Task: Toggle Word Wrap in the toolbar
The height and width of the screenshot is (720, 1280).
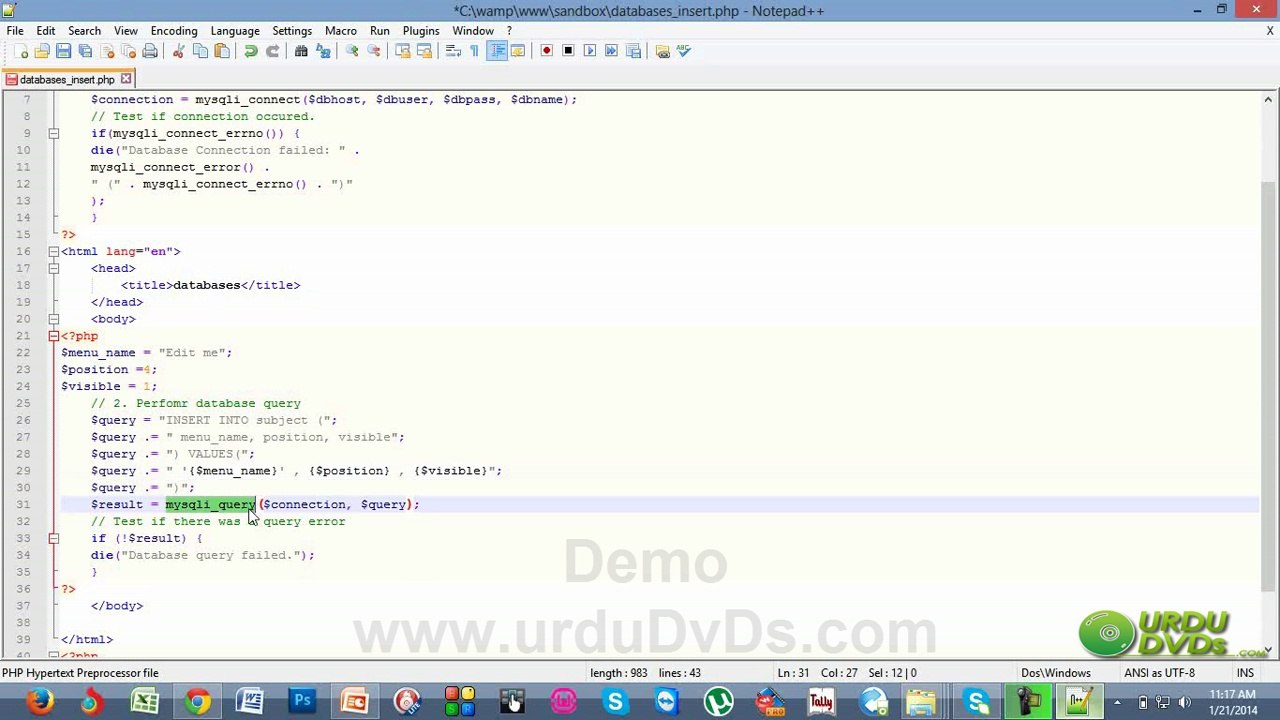Action: (x=453, y=51)
